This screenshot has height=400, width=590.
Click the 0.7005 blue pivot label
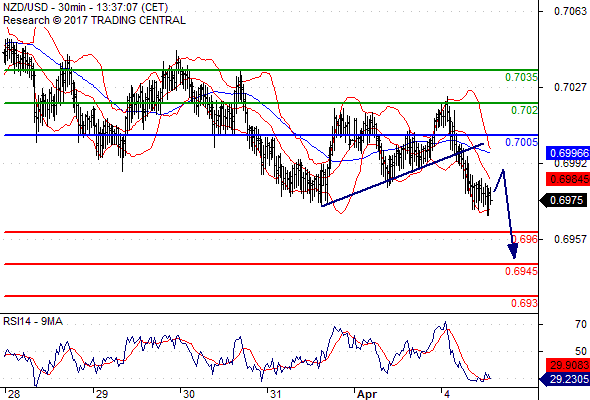(x=521, y=142)
